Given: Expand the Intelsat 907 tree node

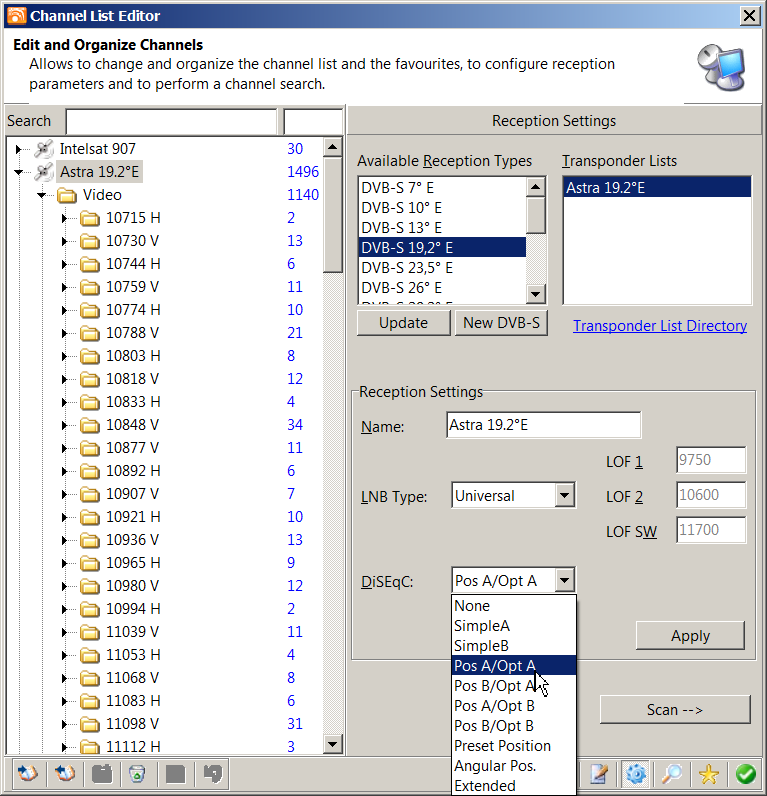Looking at the screenshot, I should click(x=18, y=149).
